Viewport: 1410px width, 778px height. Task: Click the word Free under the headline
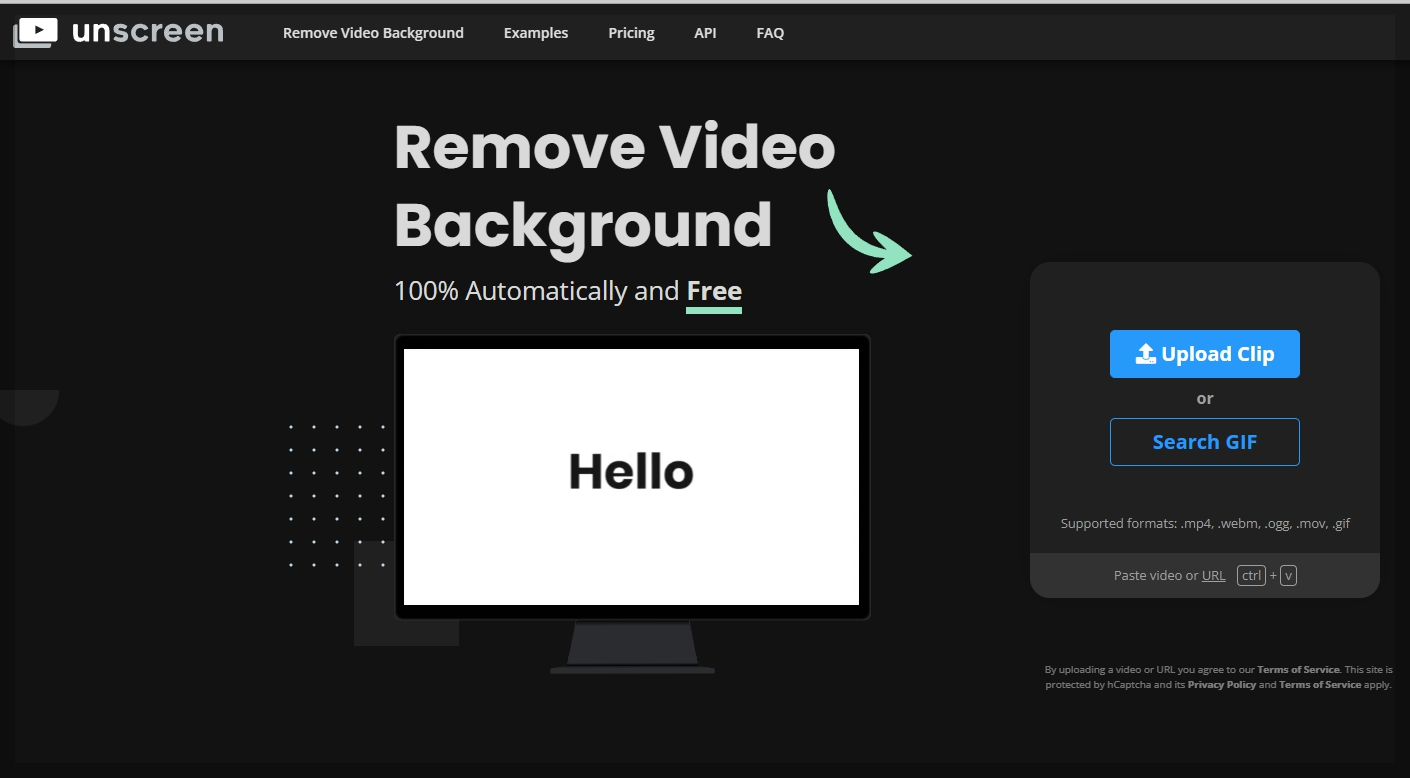[714, 291]
